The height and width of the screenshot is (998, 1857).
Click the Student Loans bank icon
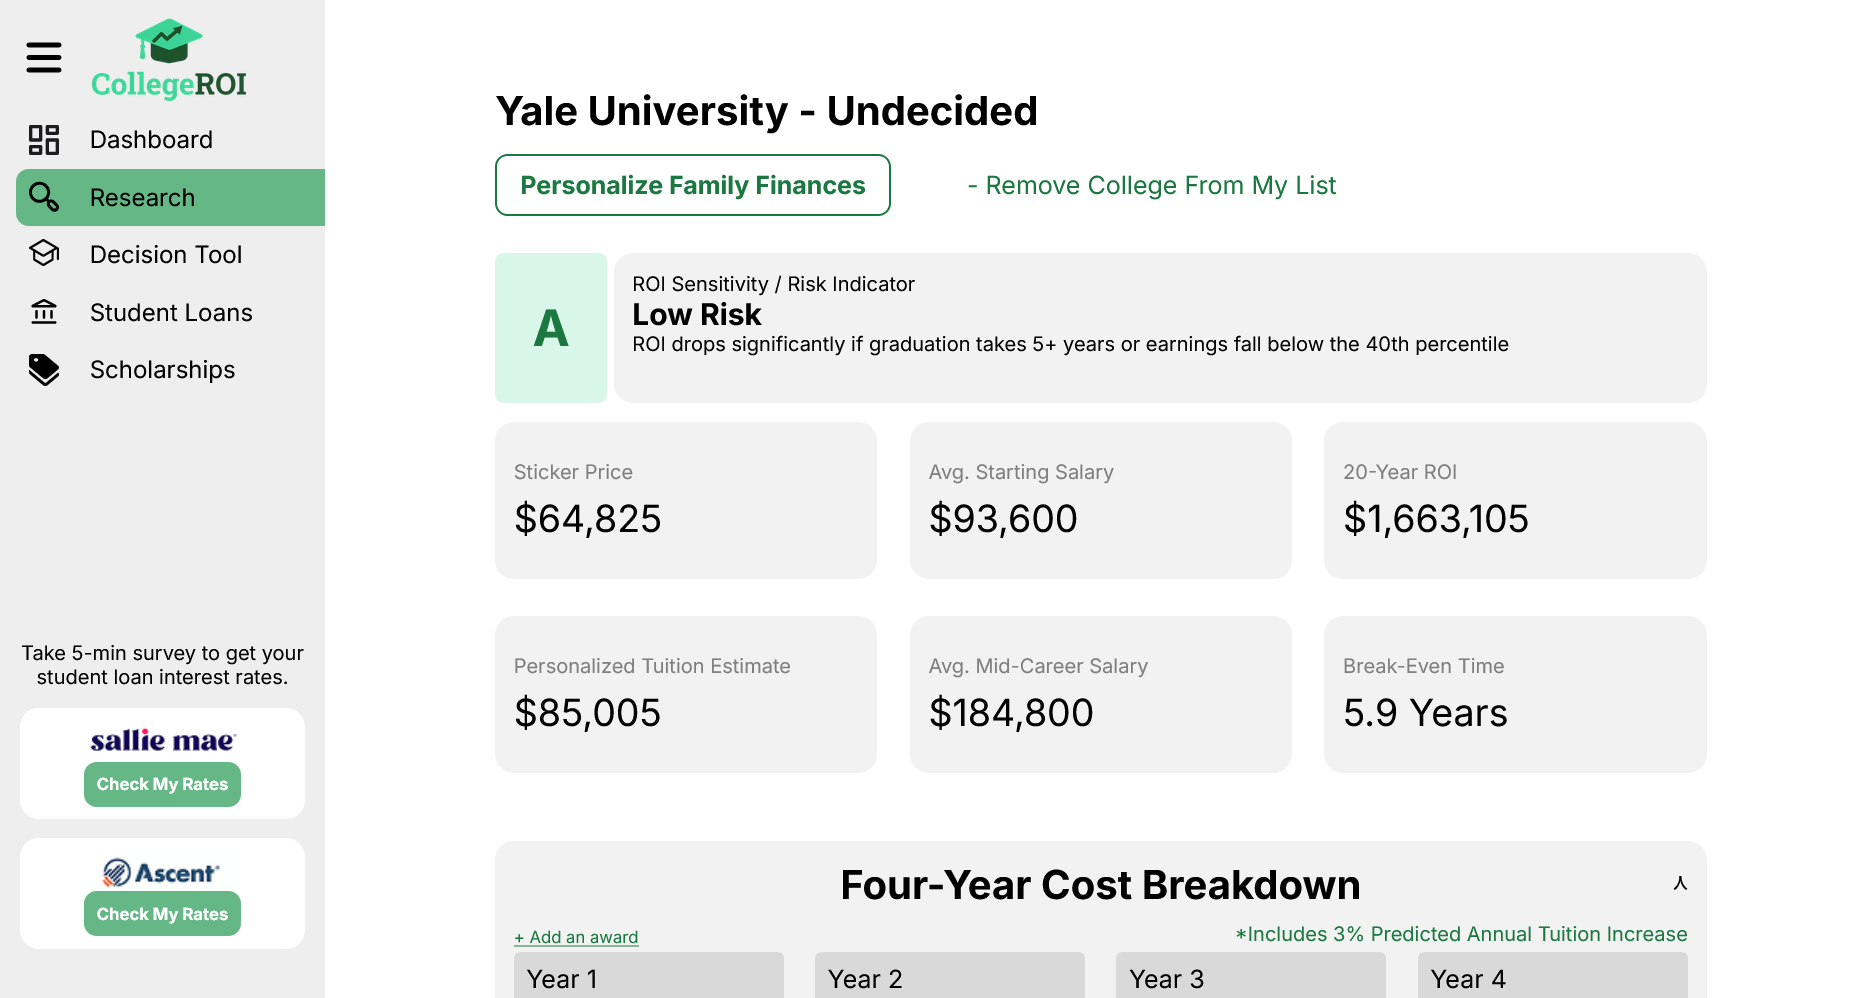(44, 312)
